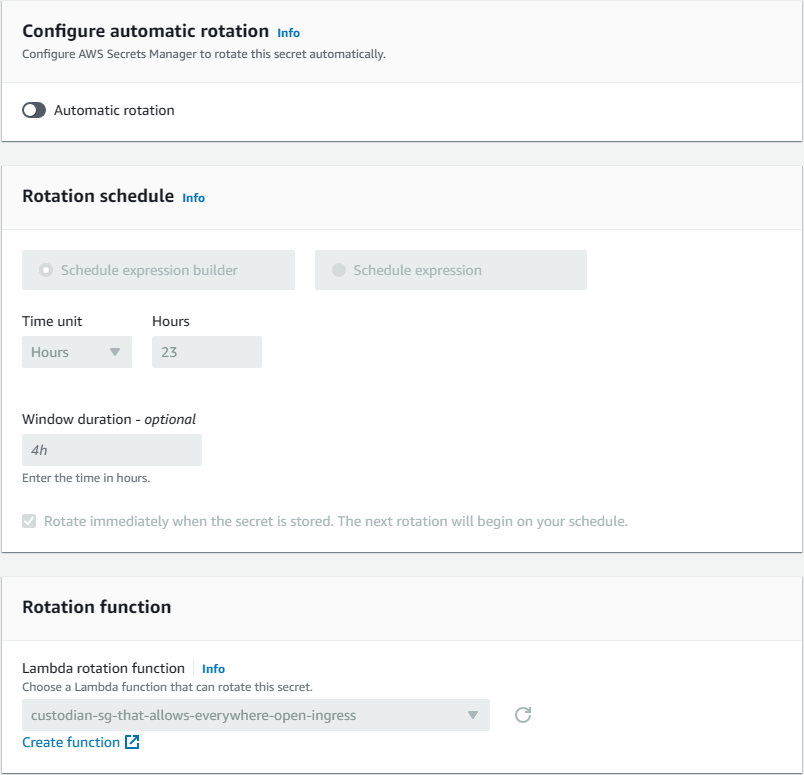Open the Lambda rotation function dropdown
Viewport: 804px width, 775px height.
[255, 715]
